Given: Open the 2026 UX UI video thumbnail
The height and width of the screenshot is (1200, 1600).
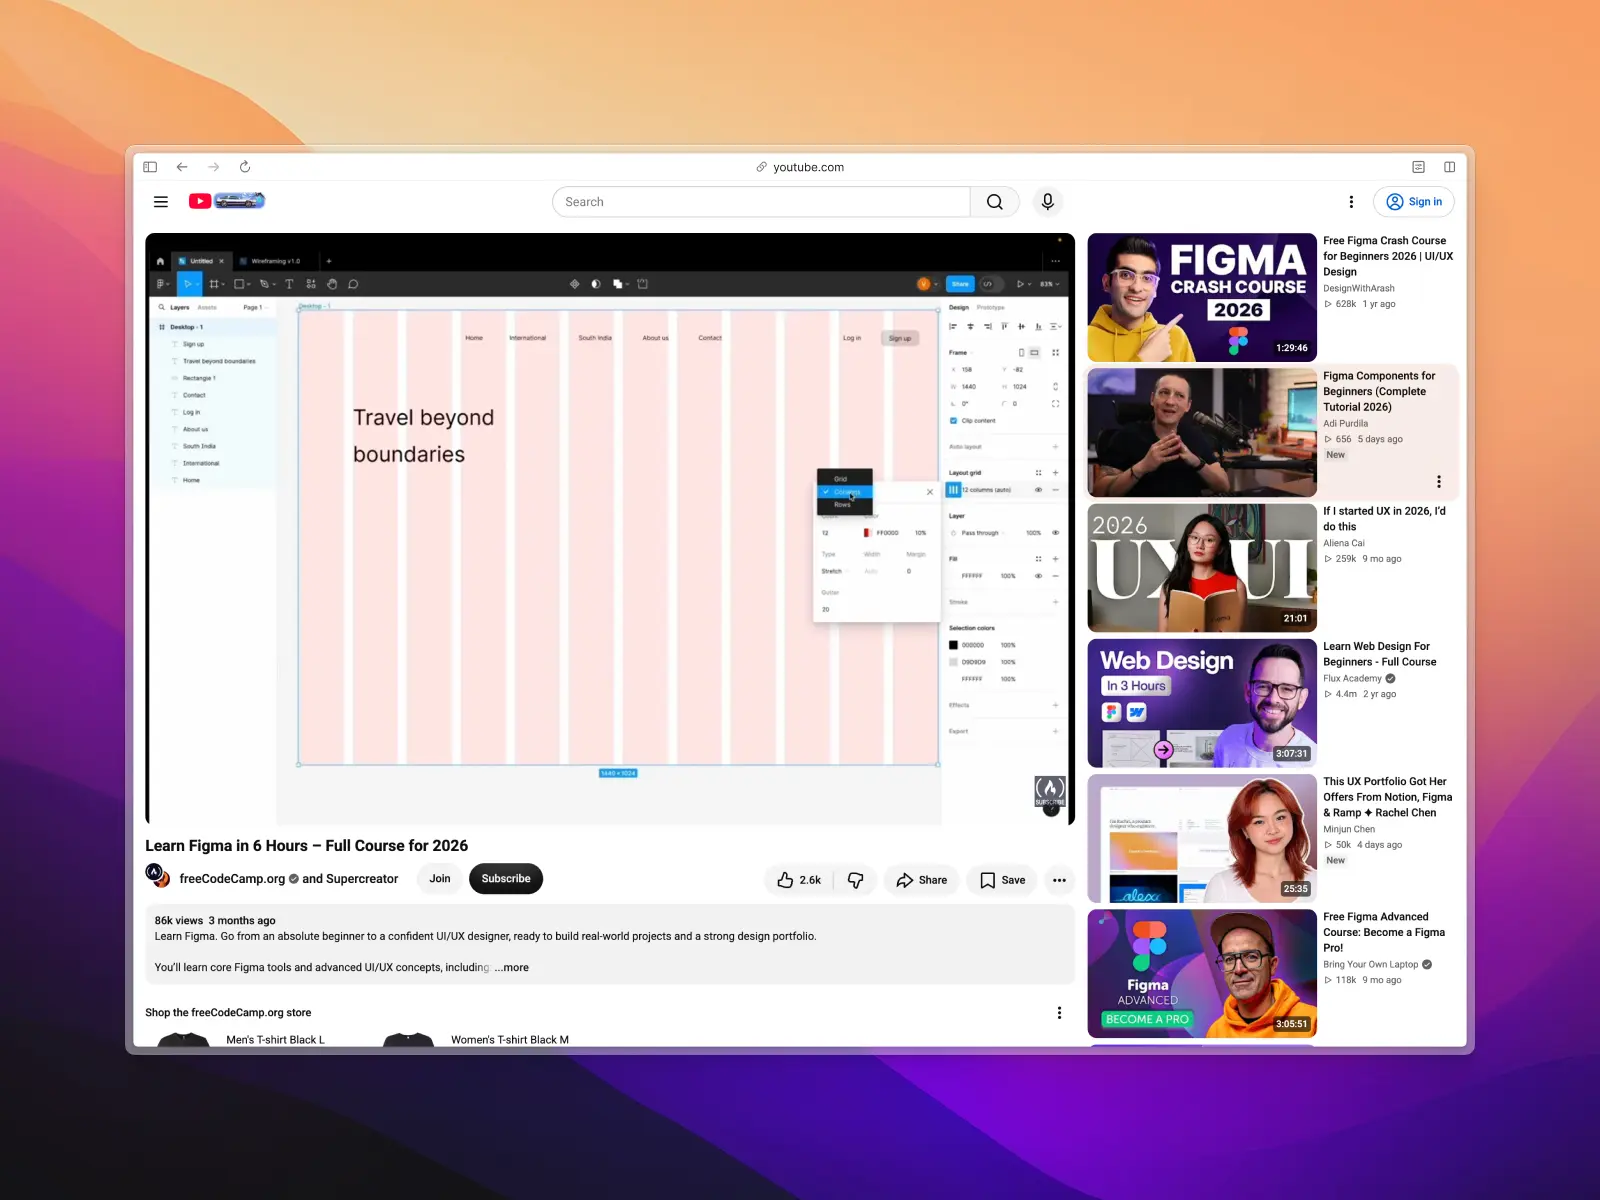Looking at the screenshot, I should [x=1202, y=567].
